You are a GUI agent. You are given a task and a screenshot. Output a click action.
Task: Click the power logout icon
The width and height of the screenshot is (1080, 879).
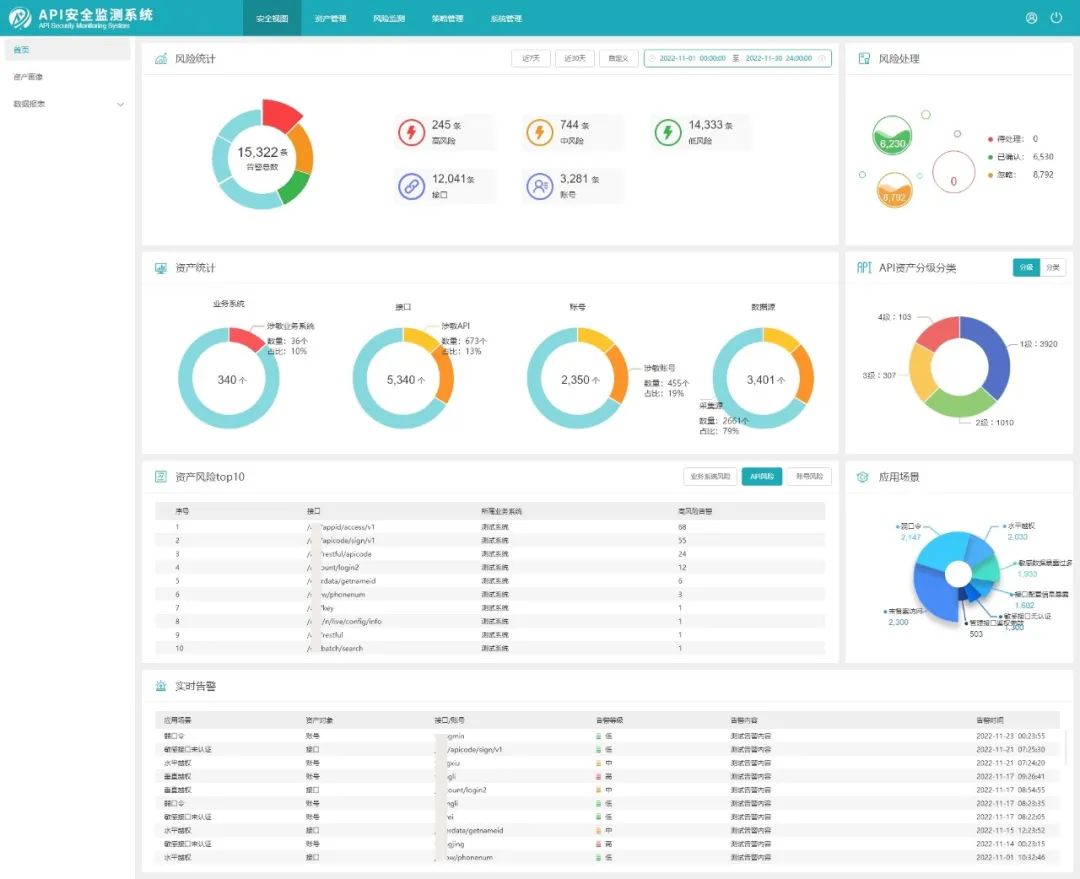coord(1056,18)
